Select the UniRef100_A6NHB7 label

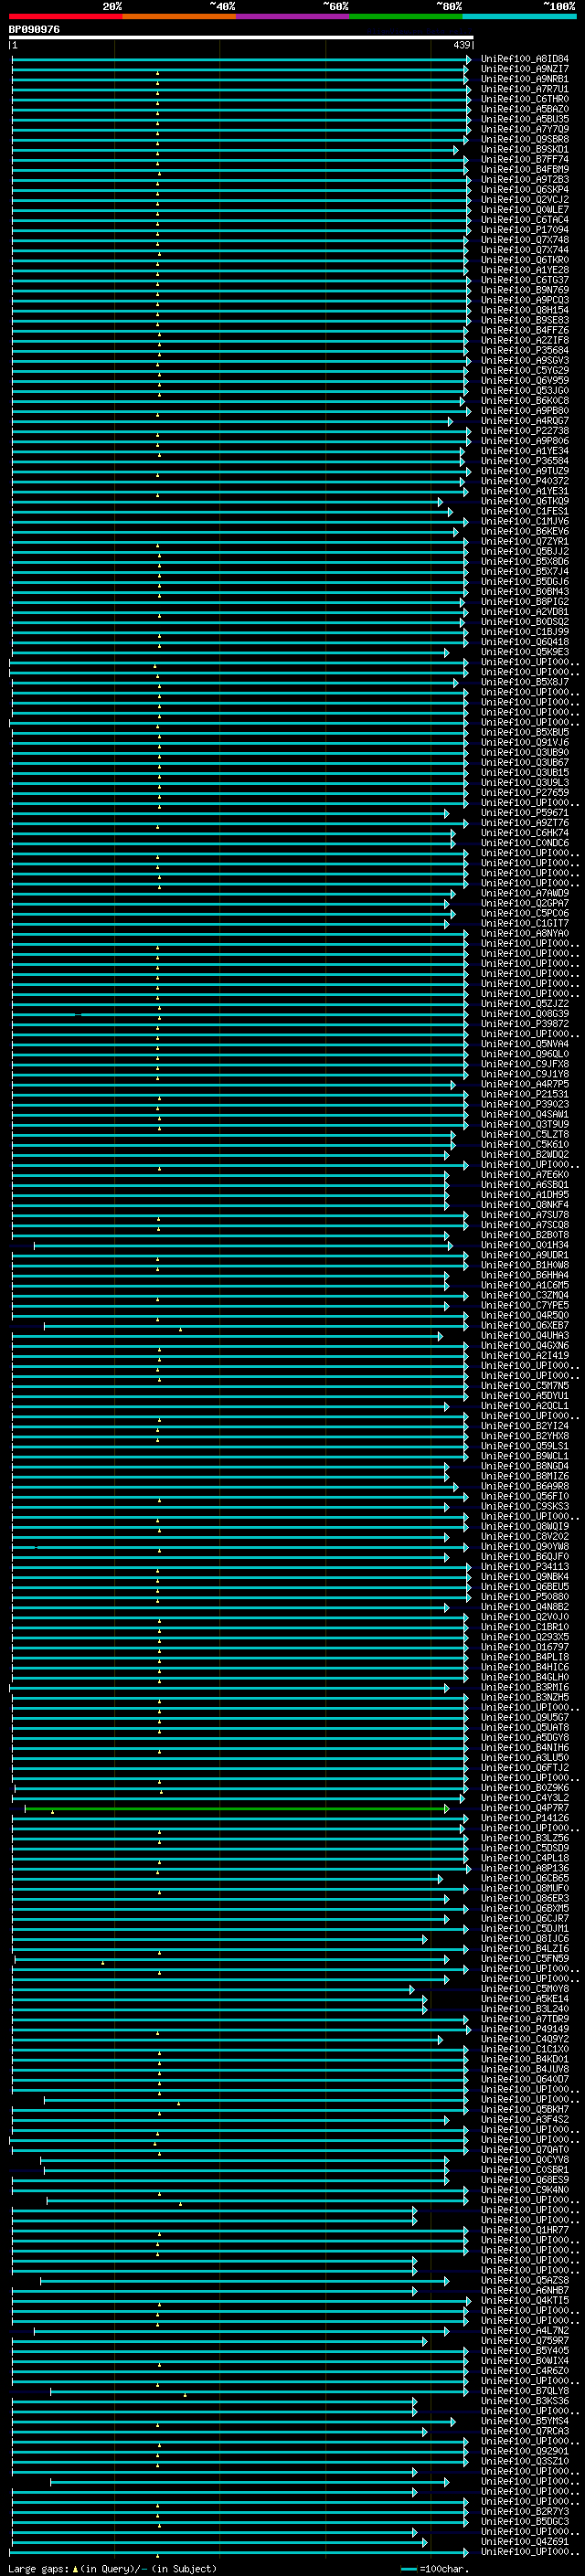click(525, 2291)
